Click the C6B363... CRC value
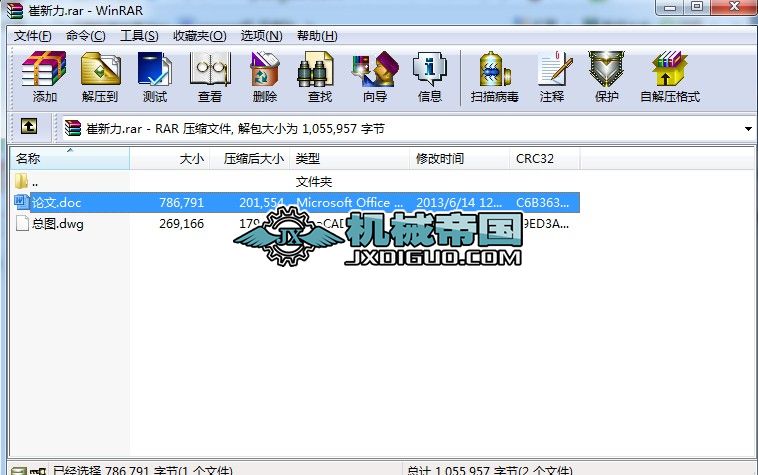758x475 pixels. point(542,202)
